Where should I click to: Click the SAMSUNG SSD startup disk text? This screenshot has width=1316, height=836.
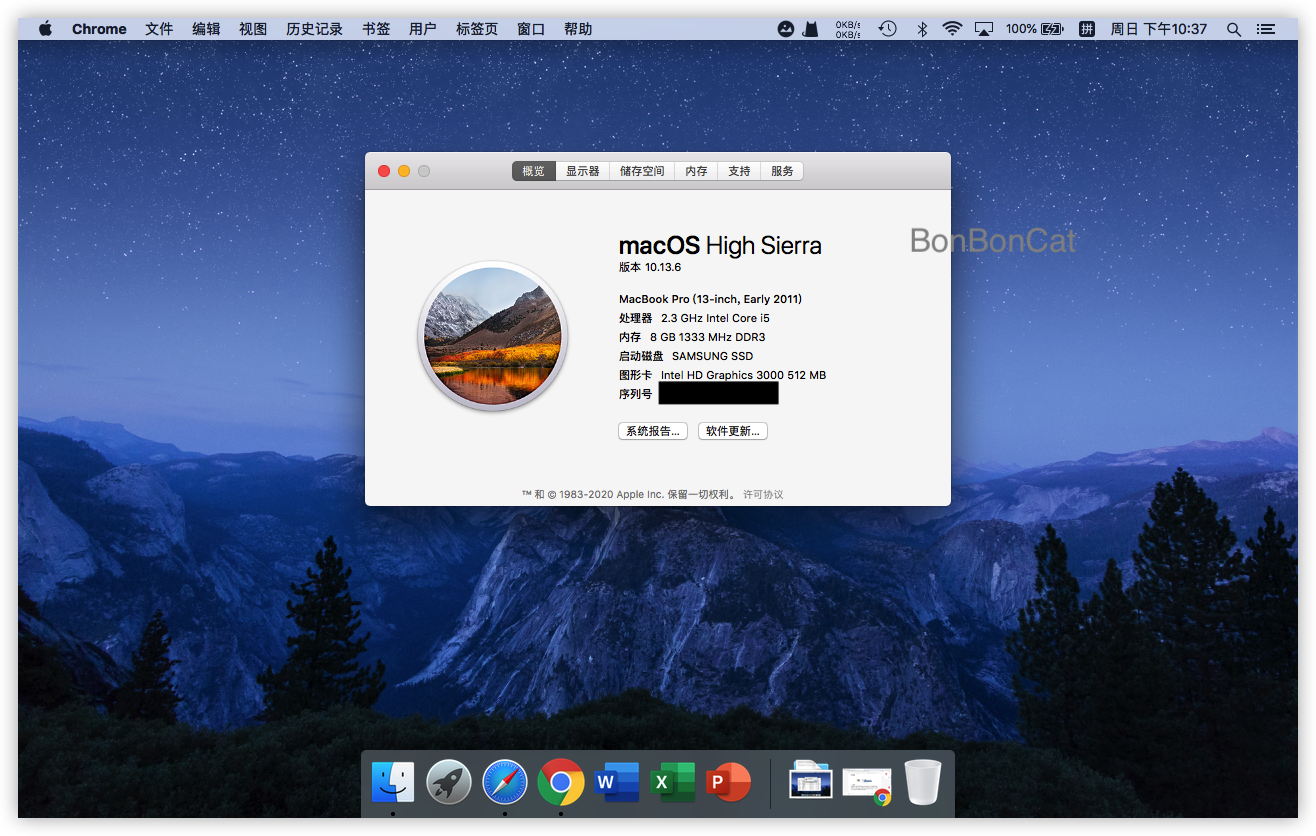pos(713,356)
